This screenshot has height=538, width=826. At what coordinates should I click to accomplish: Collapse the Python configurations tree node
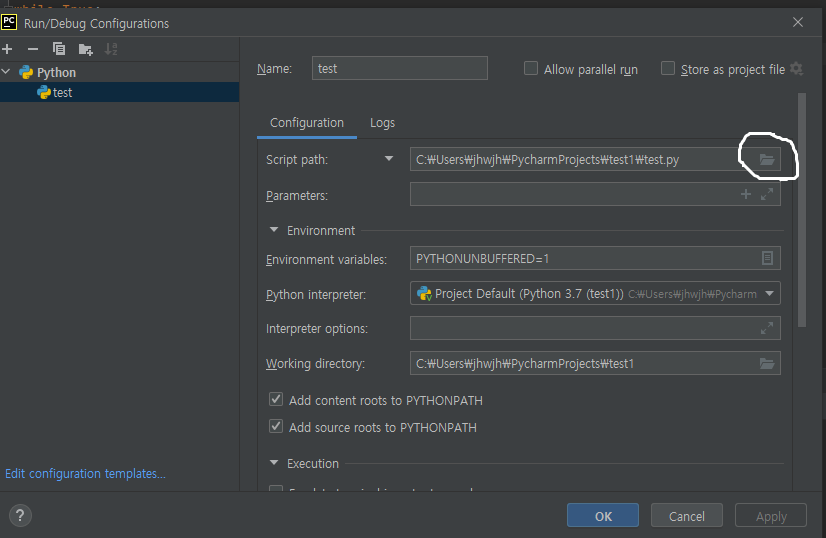[x=6, y=72]
